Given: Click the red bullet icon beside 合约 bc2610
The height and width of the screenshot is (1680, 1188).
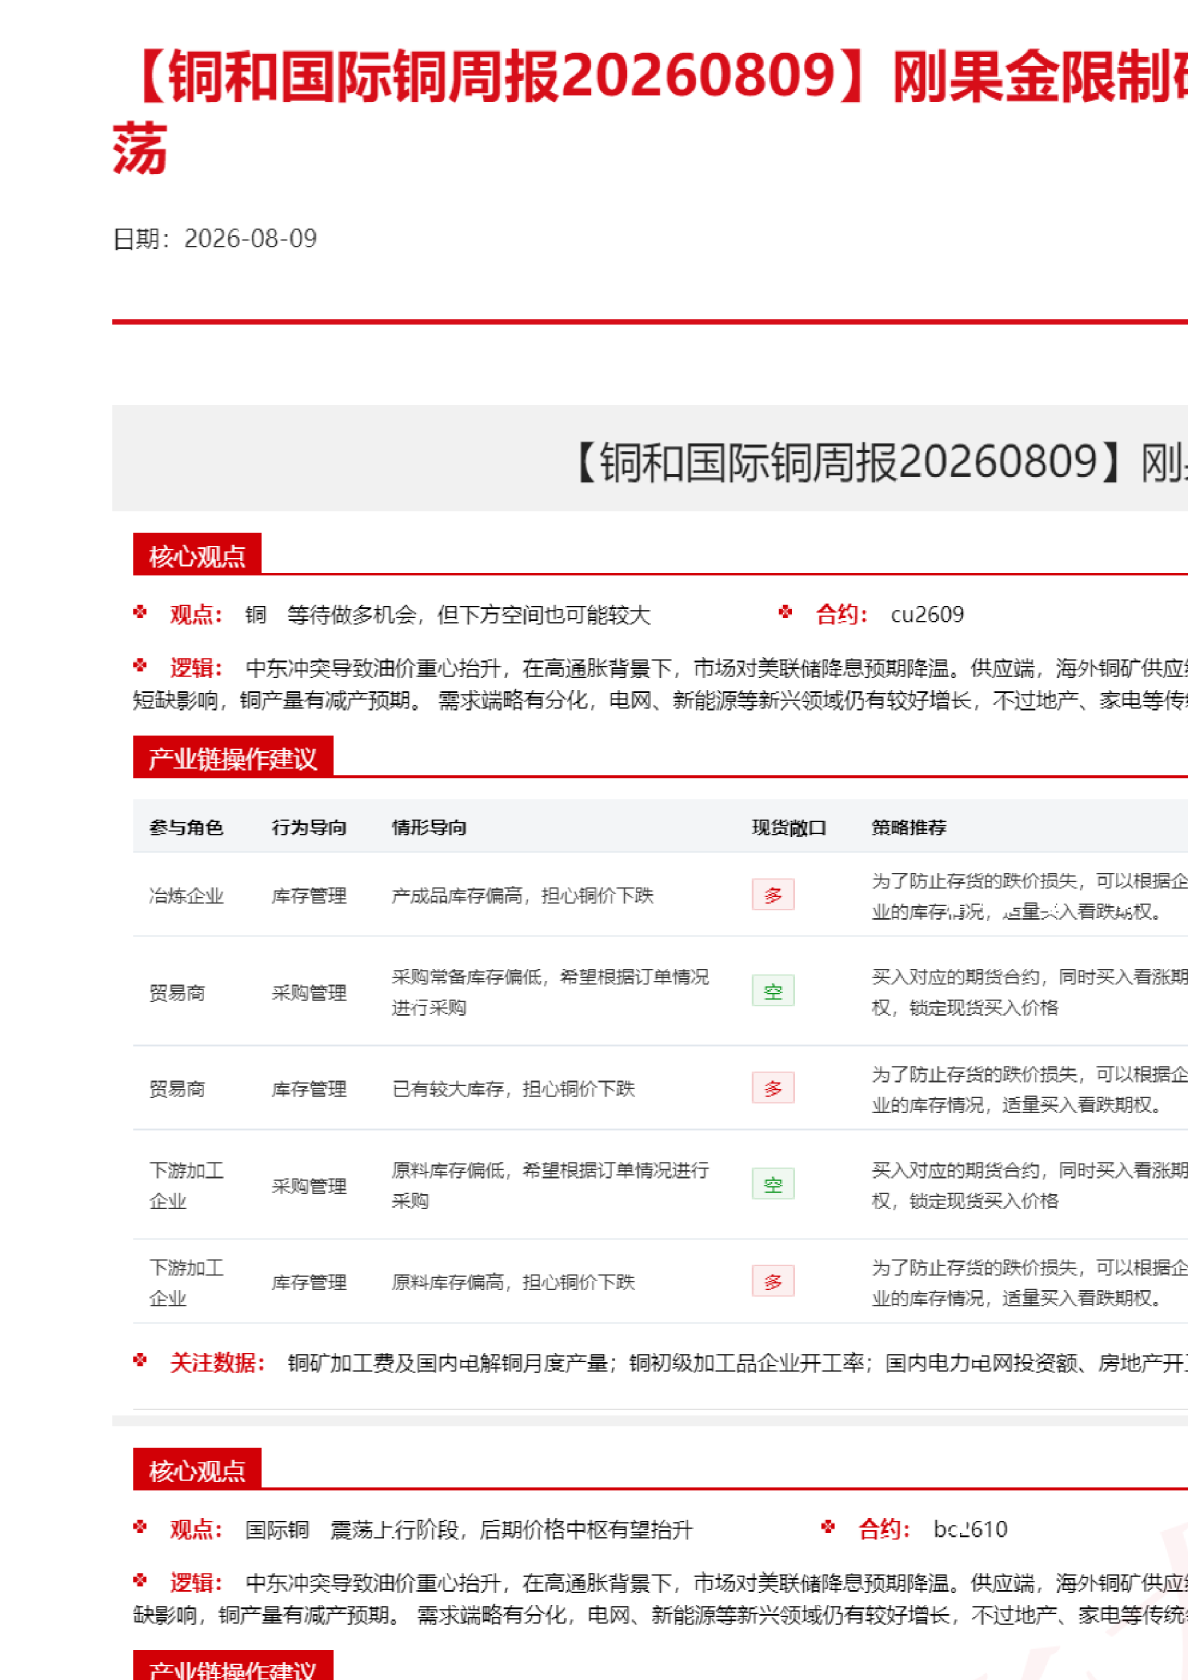Looking at the screenshot, I should coord(829,1527).
